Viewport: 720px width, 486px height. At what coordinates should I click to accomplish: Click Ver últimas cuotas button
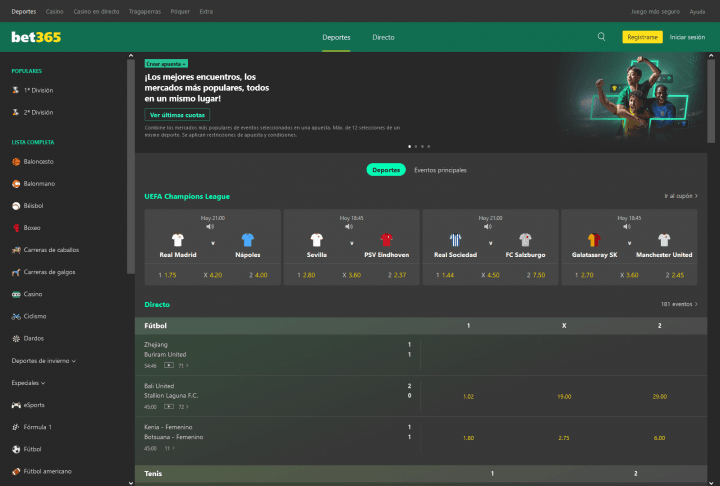click(177, 115)
